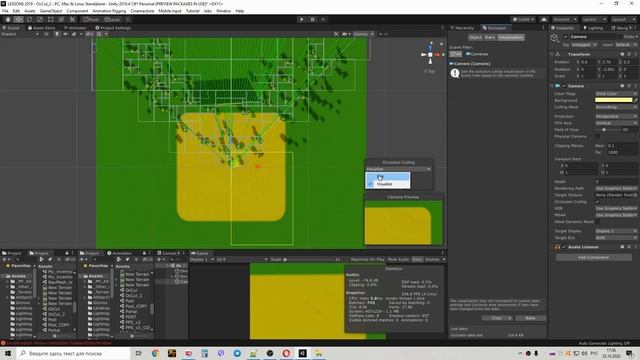Toggle scene audio icon in Scene toolbar
Screen dimensions: 640x360
click(x=65, y=34)
